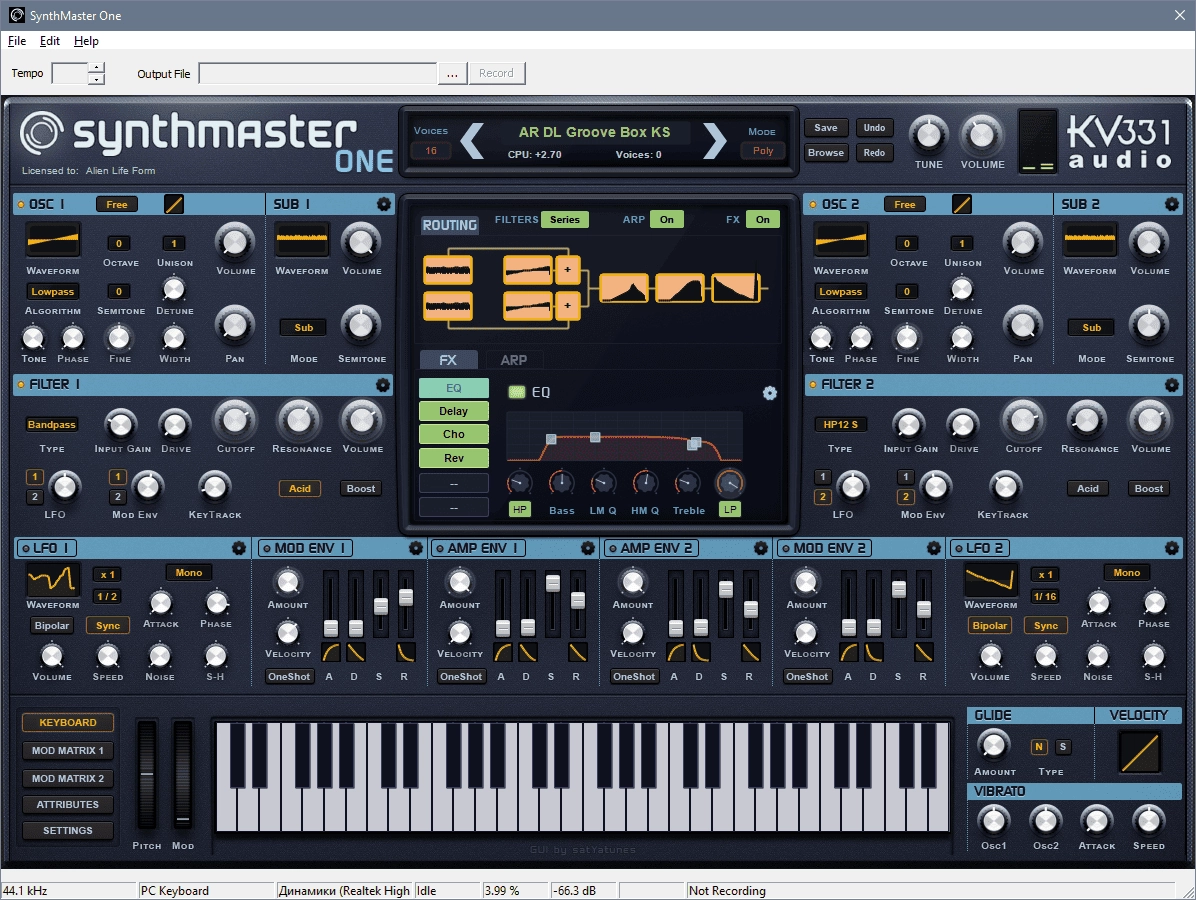This screenshot has width=1196, height=900.
Task: Click the Undo button
Action: pos(874,128)
